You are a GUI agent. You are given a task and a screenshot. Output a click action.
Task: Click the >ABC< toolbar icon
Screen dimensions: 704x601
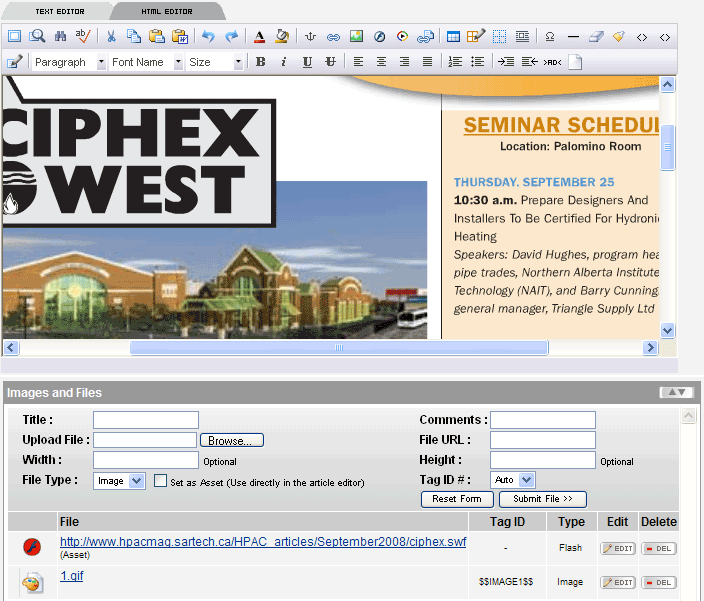pyautogui.click(x=553, y=62)
